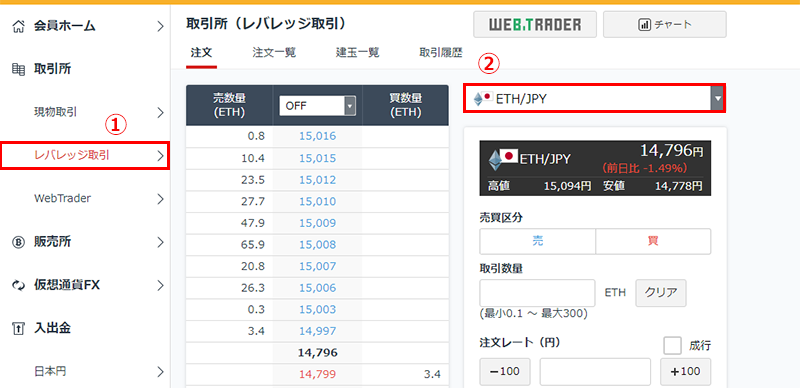Viewport: 800px width, 388px height.
Task: Open the OFF grouping dropdown in order book
Action: 317,106
